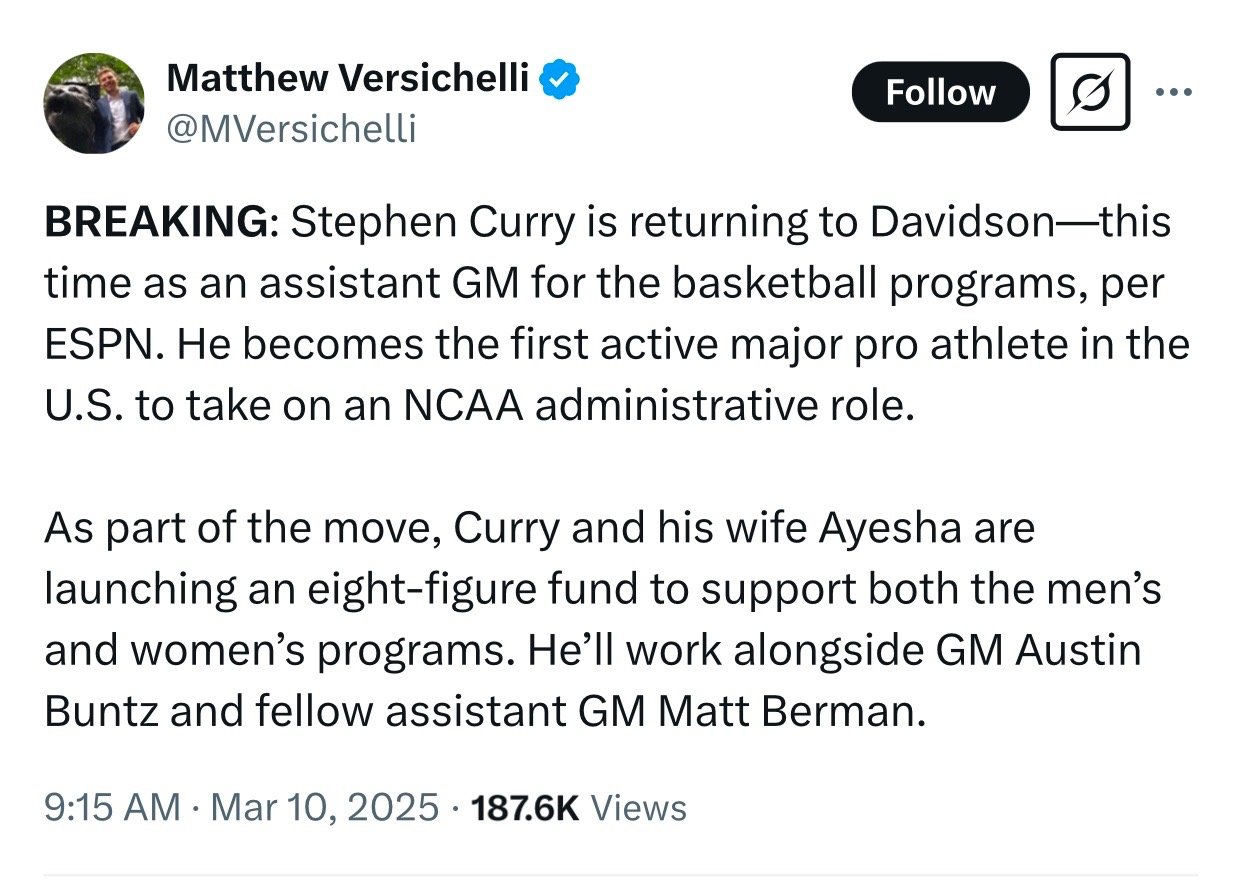Click the word NCAA in first paragraph
This screenshot has width=1242, height=888.
(465, 406)
